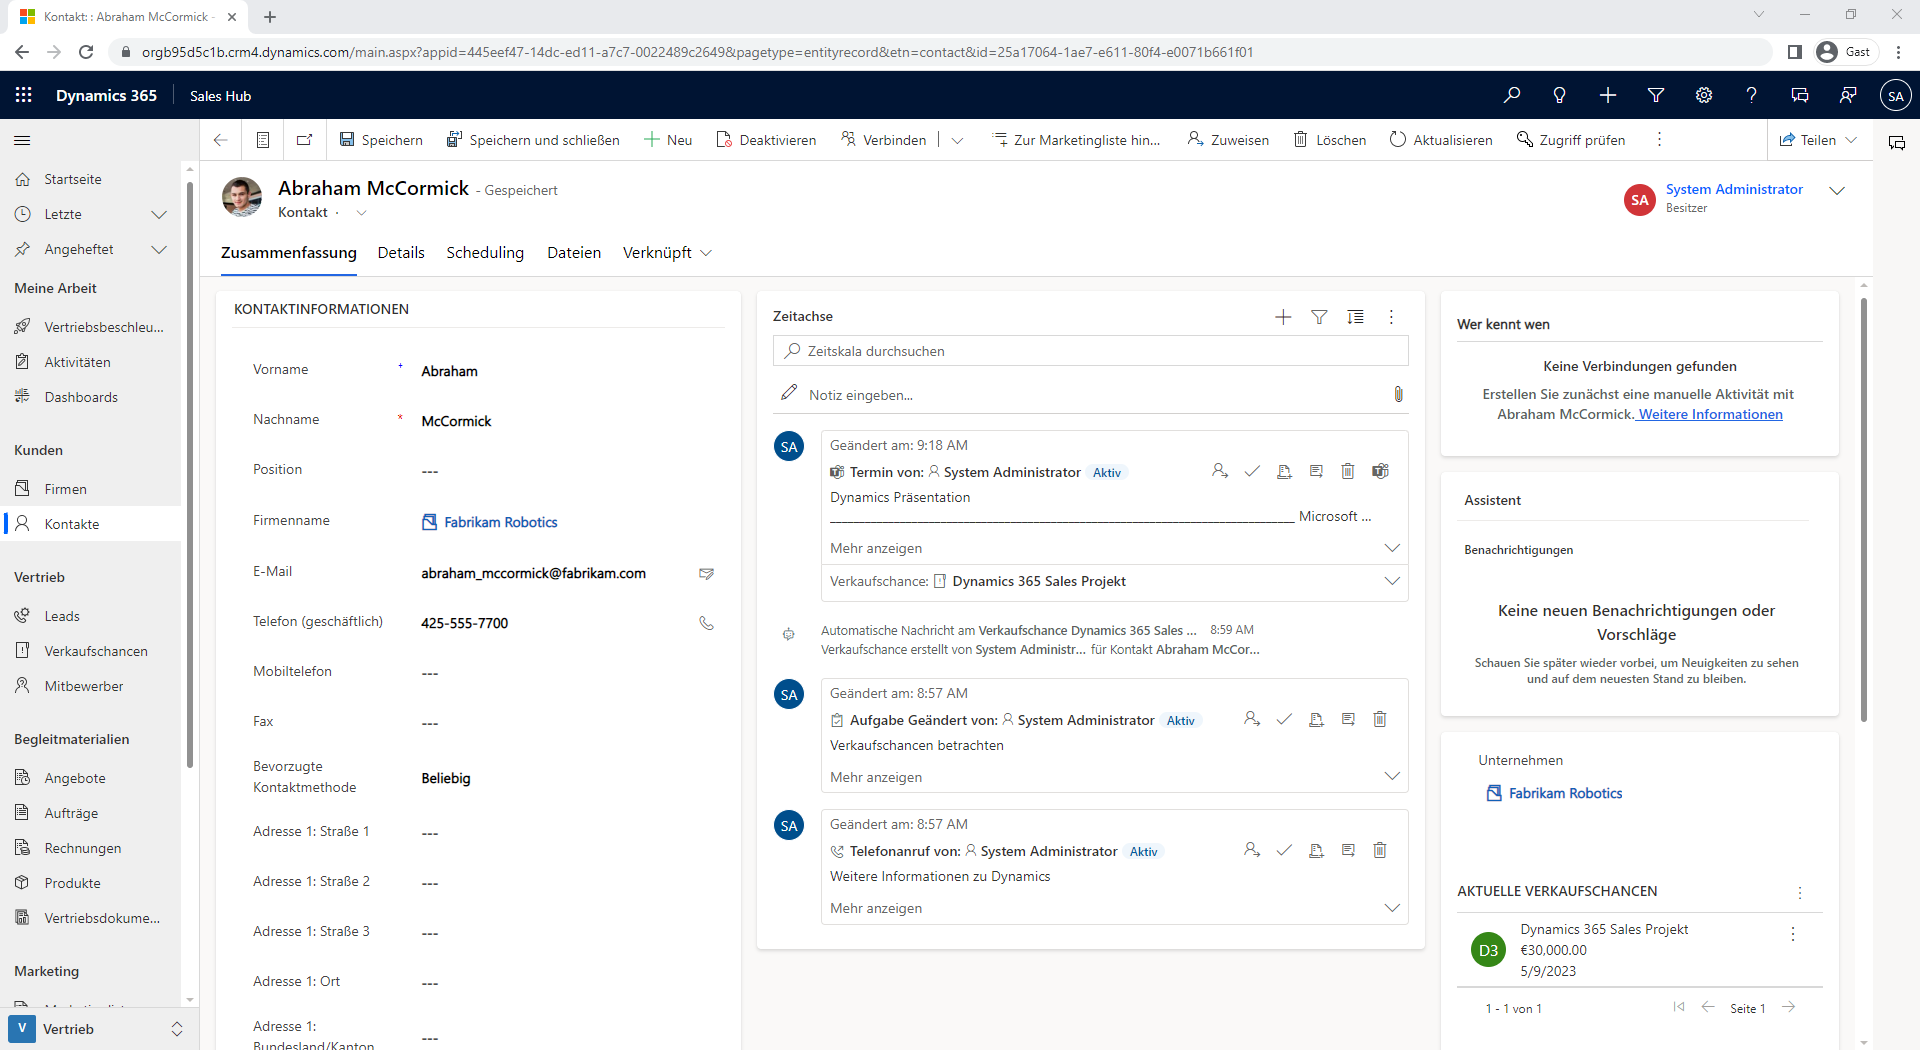
Task: Add a new timeline record with plus icon
Action: [1283, 317]
